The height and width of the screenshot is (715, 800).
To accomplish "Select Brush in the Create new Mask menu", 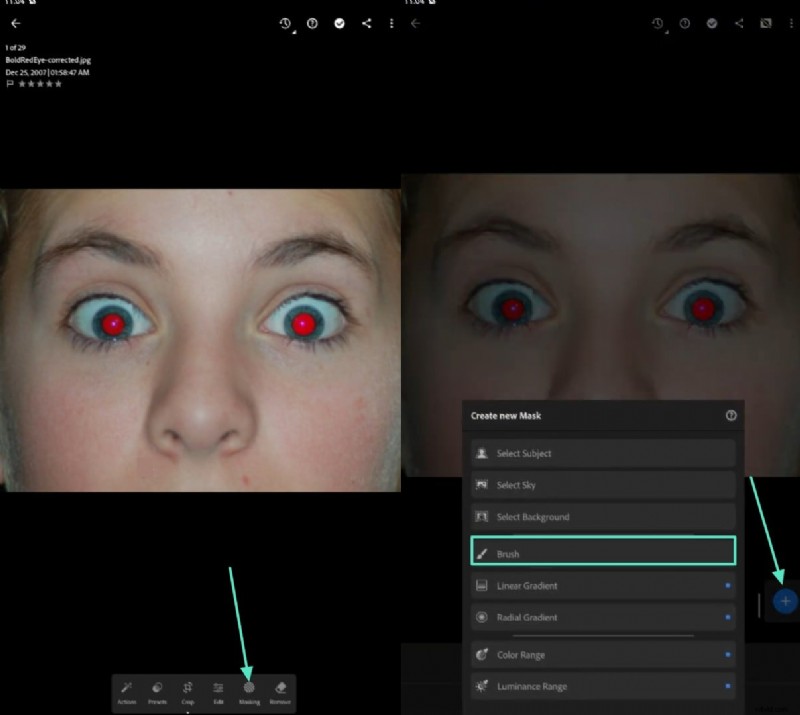I will coord(601,552).
